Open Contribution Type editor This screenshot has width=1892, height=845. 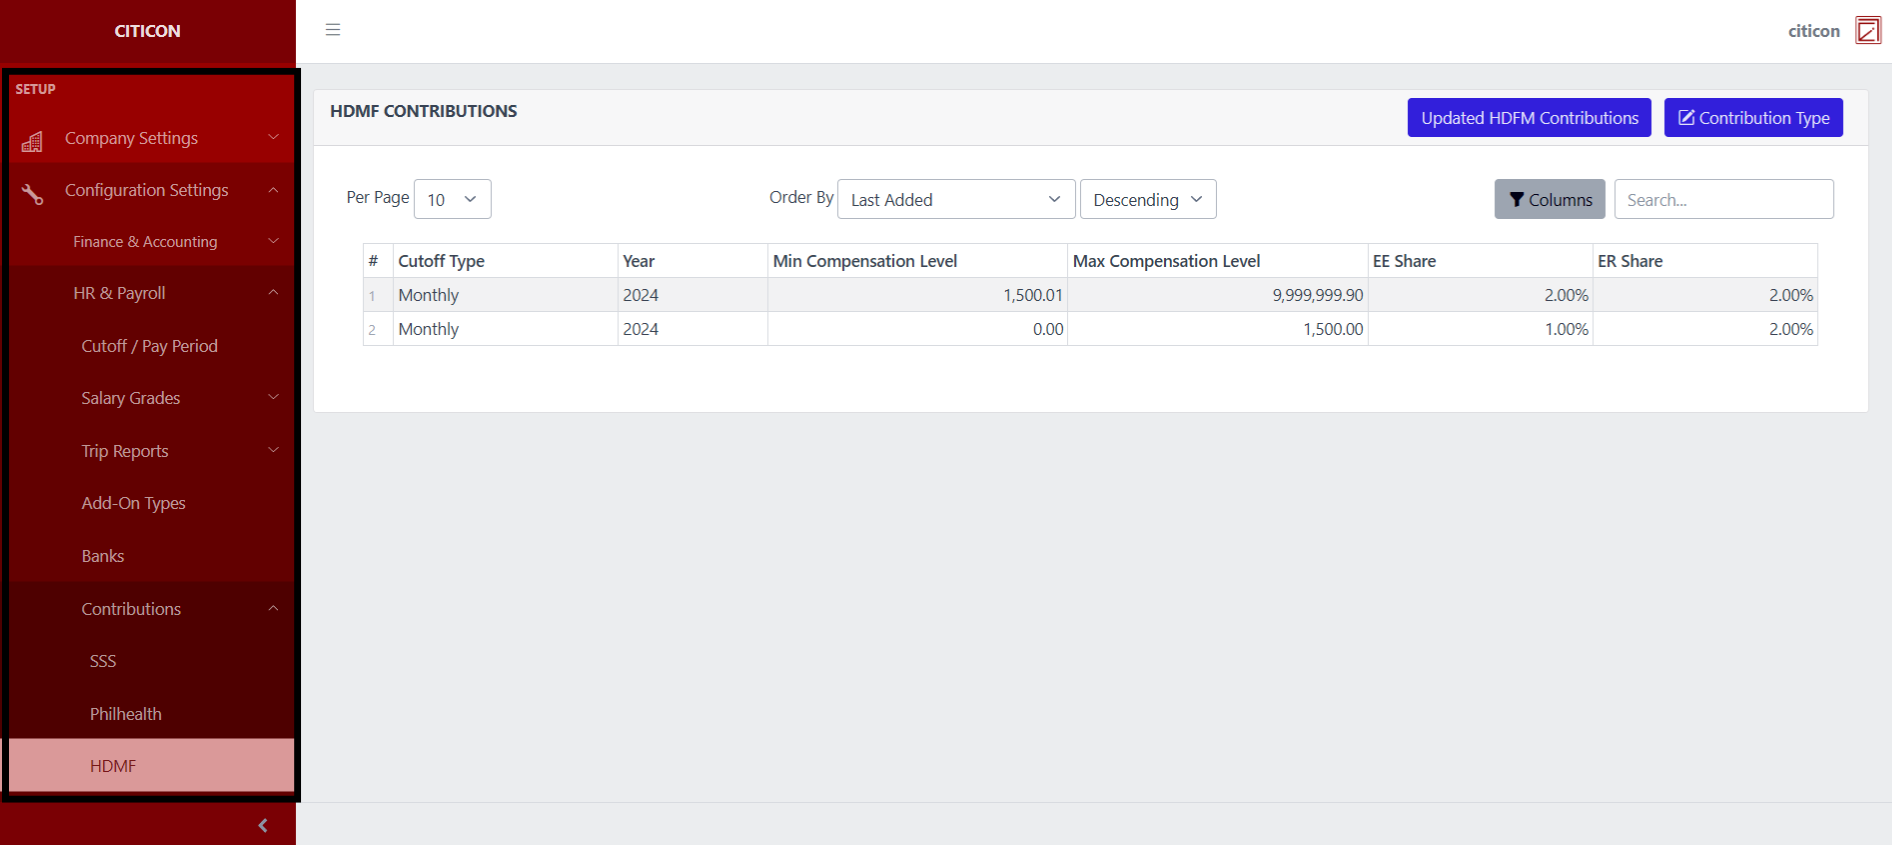point(1752,118)
